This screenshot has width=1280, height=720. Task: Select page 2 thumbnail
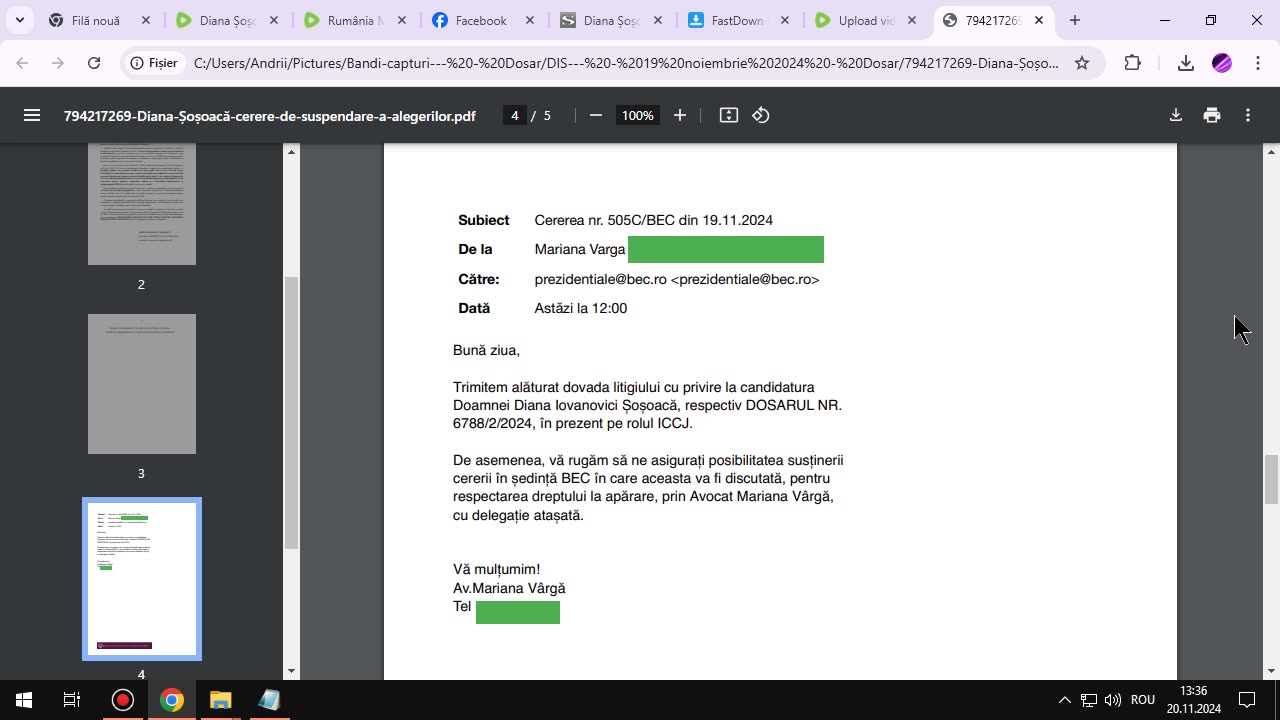(142, 204)
